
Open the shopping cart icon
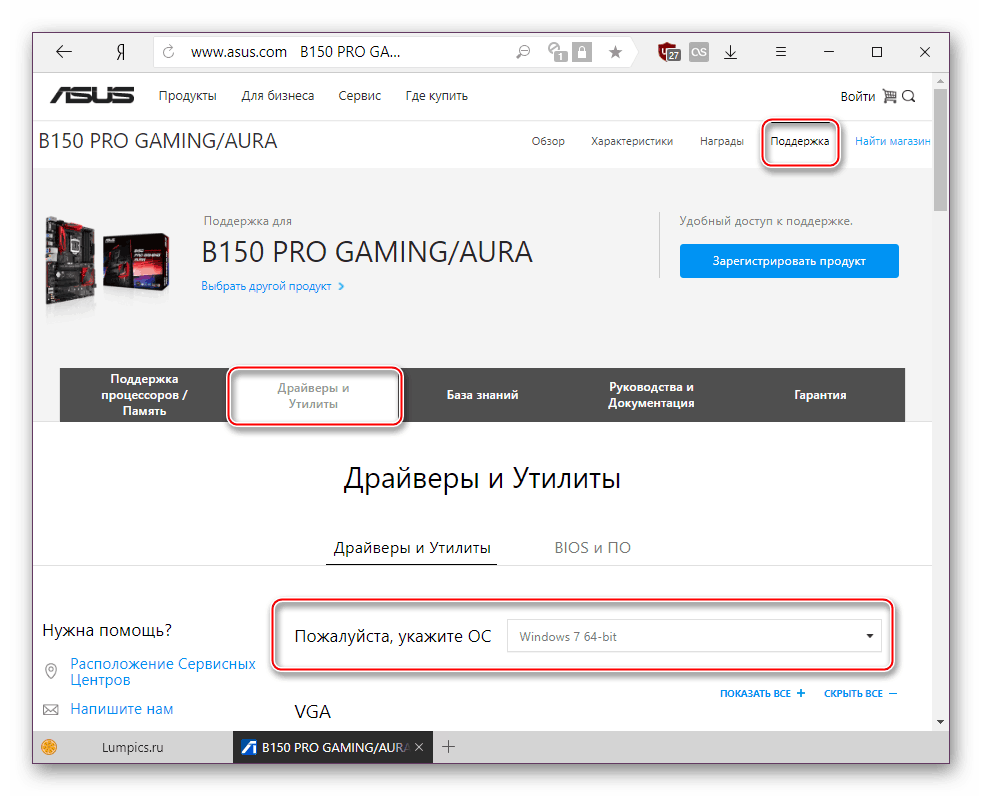pos(889,96)
